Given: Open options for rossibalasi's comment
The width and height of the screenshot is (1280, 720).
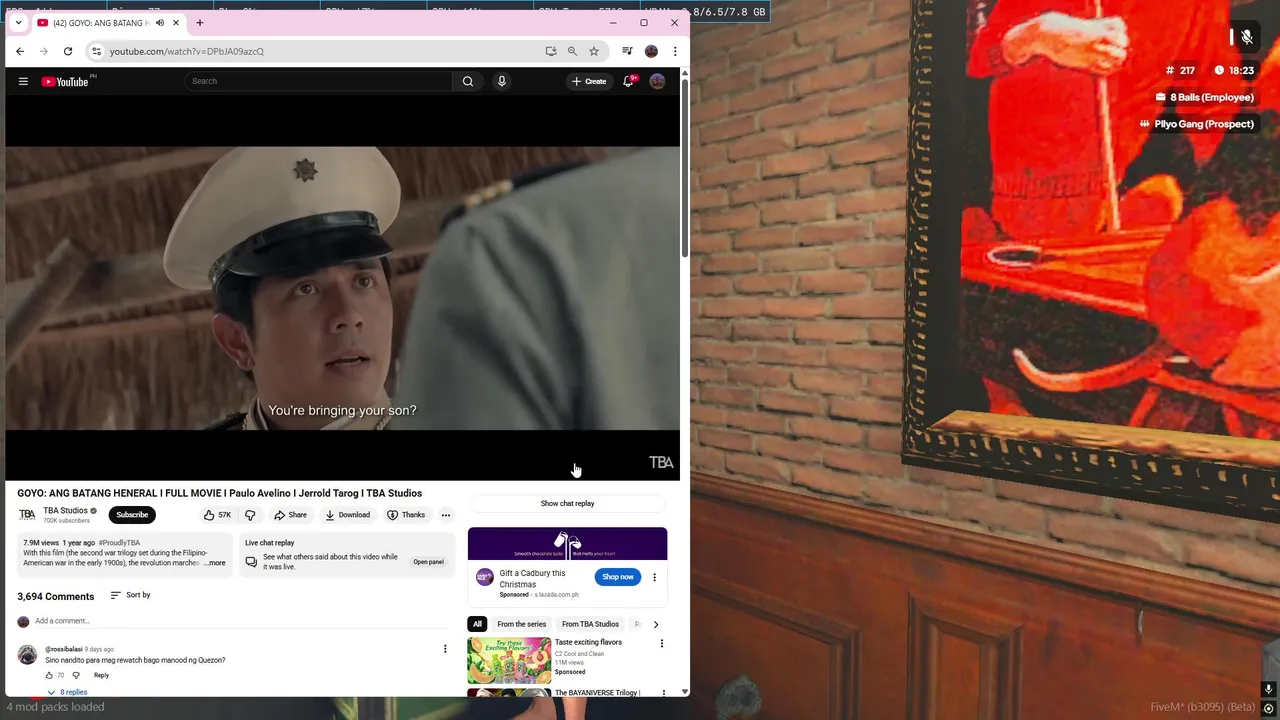Looking at the screenshot, I should coord(445,649).
